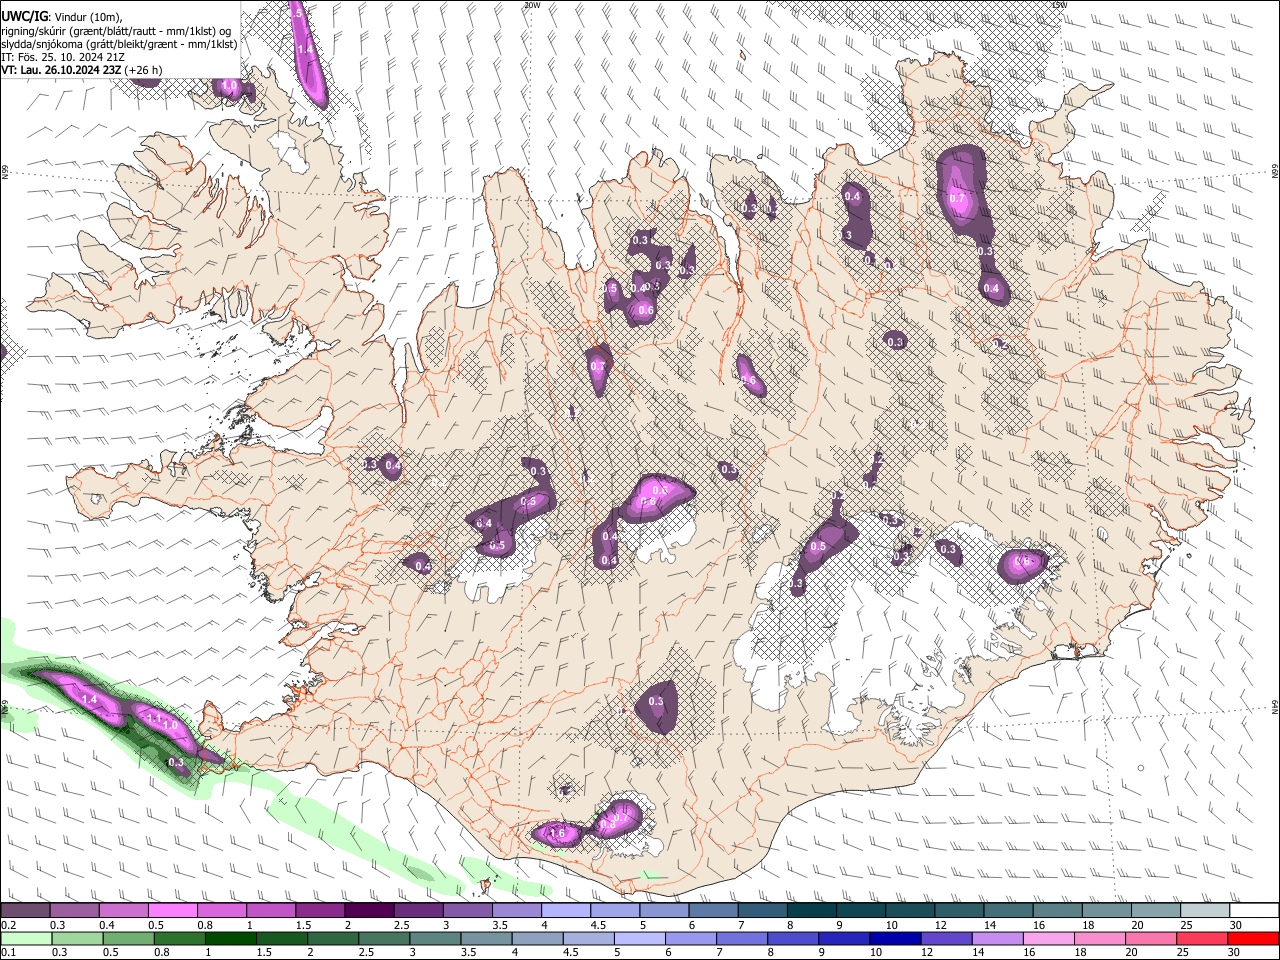Select the bright red lower swatch after 30
The height and width of the screenshot is (960, 1280).
tap(1255, 938)
